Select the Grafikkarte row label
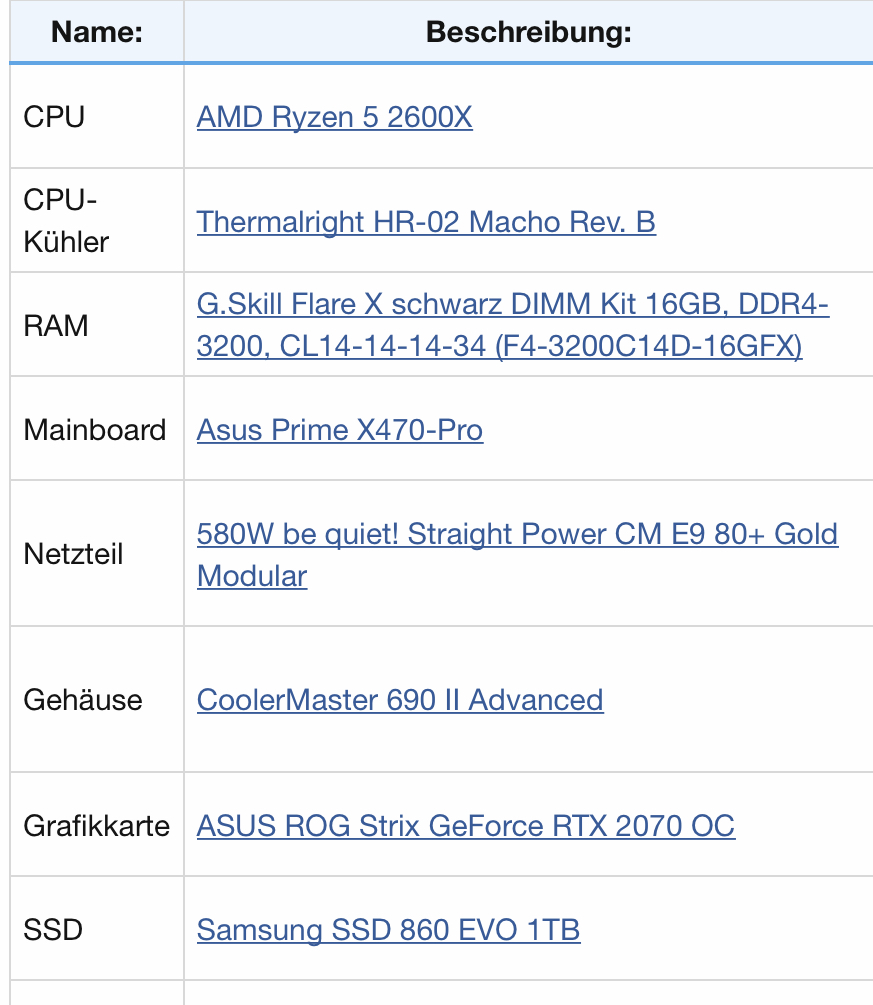Viewport: 873px width, 1005px height. [97, 825]
